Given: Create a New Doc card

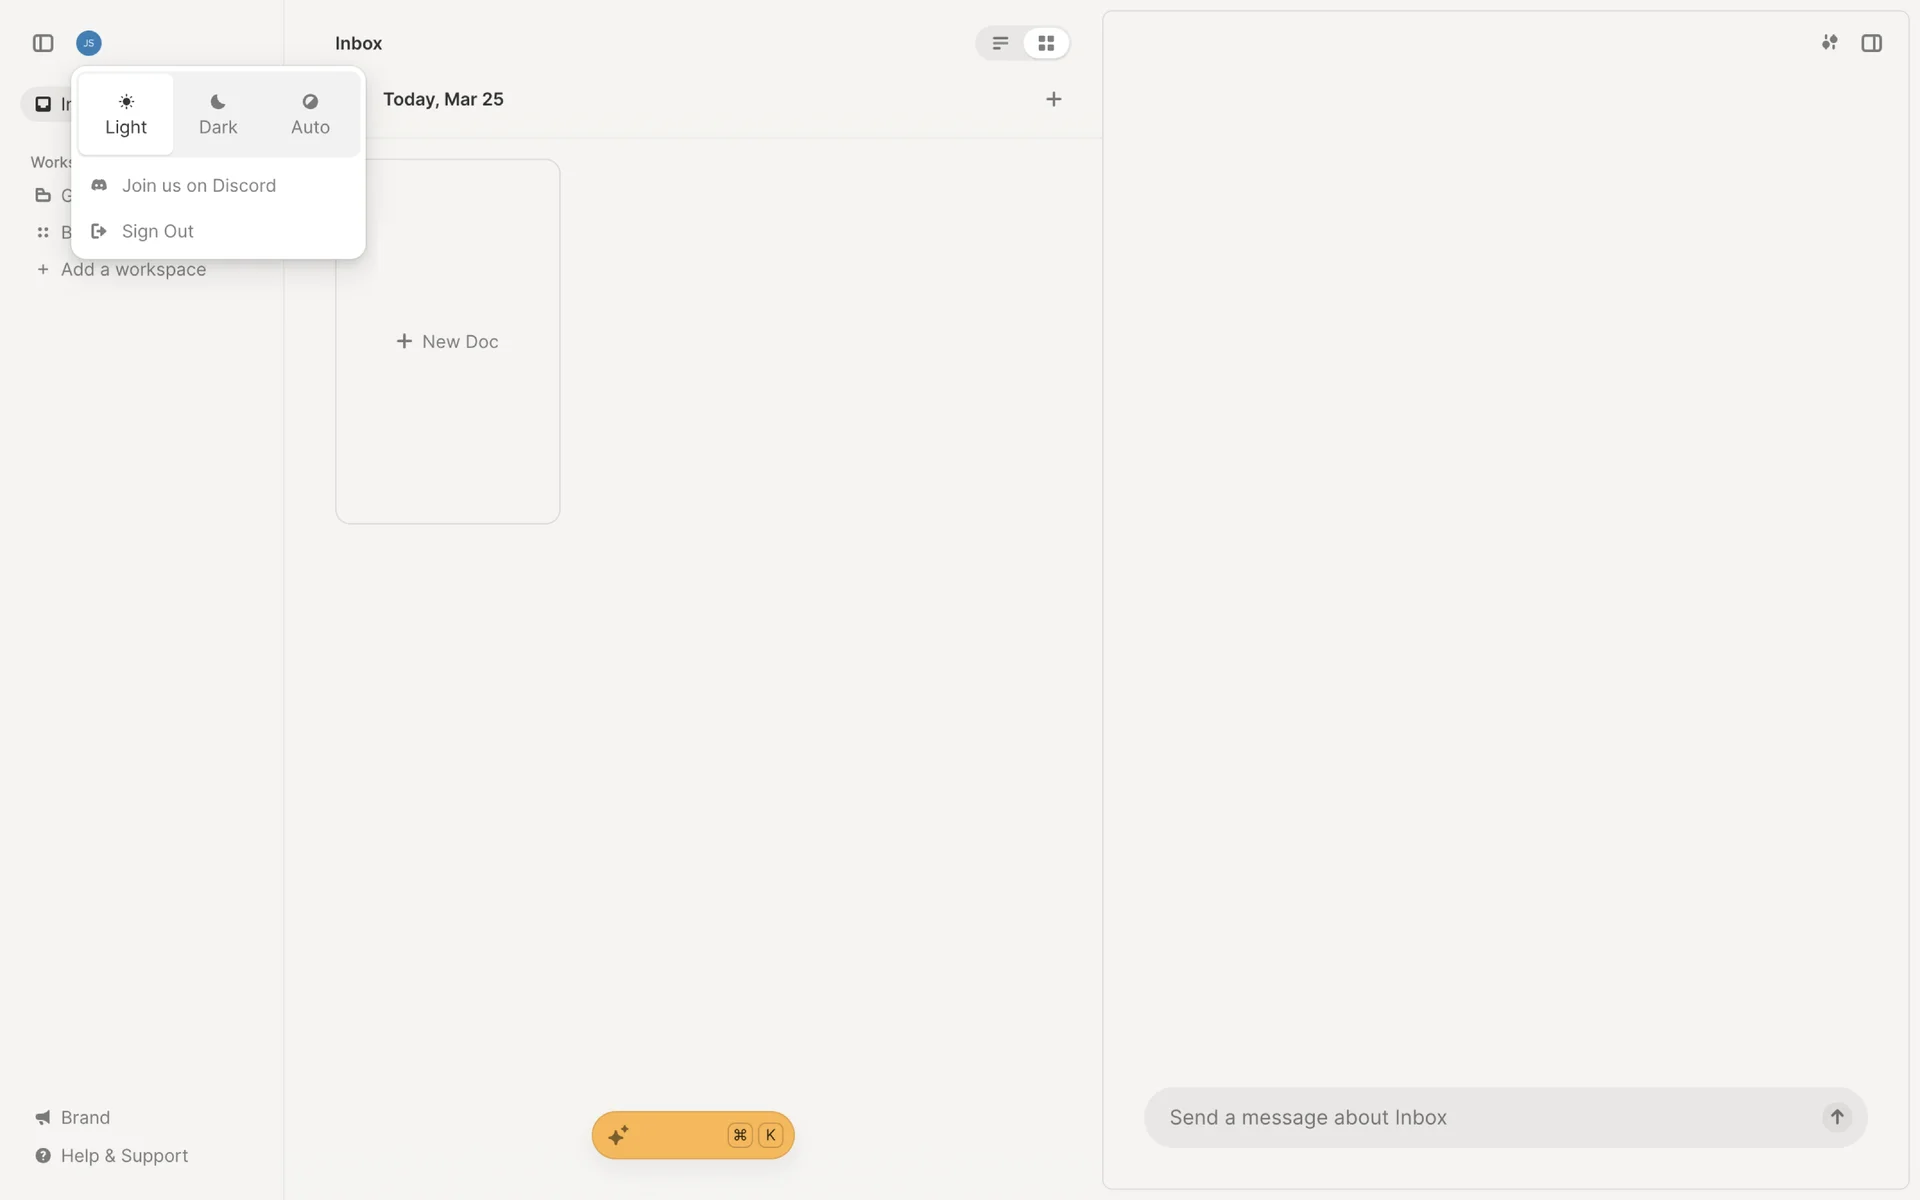Looking at the screenshot, I should tap(447, 342).
